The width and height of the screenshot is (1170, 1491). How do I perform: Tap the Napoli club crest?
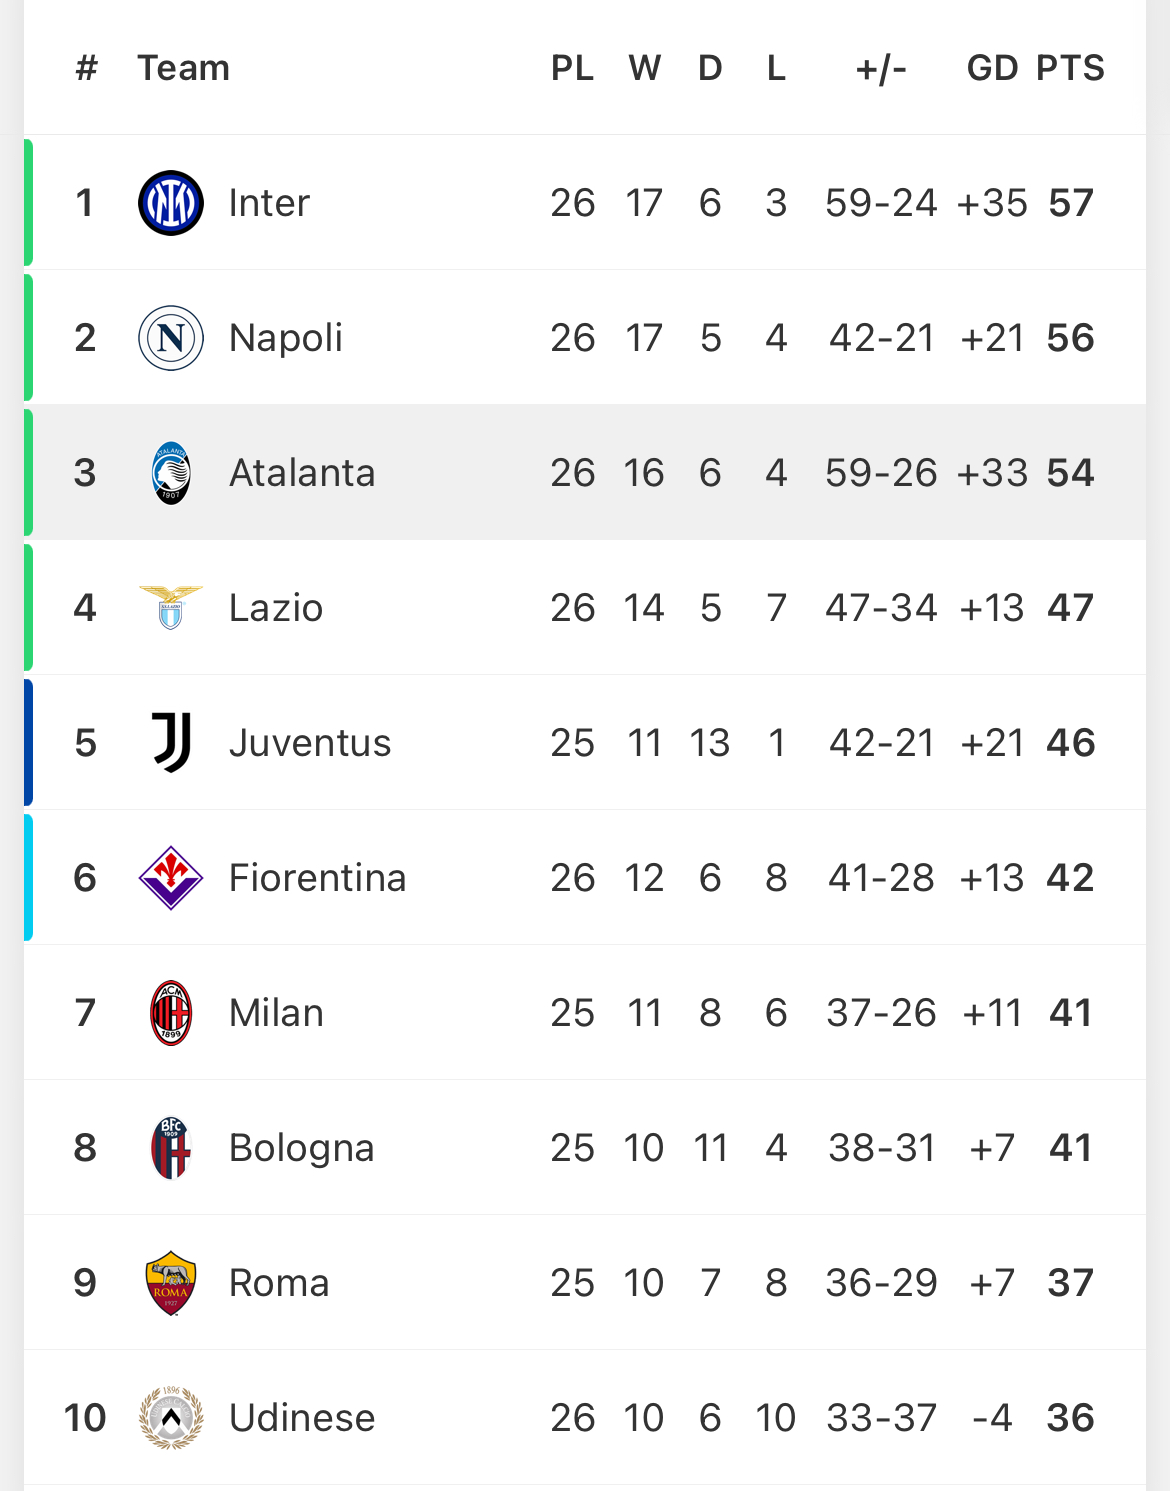point(171,338)
